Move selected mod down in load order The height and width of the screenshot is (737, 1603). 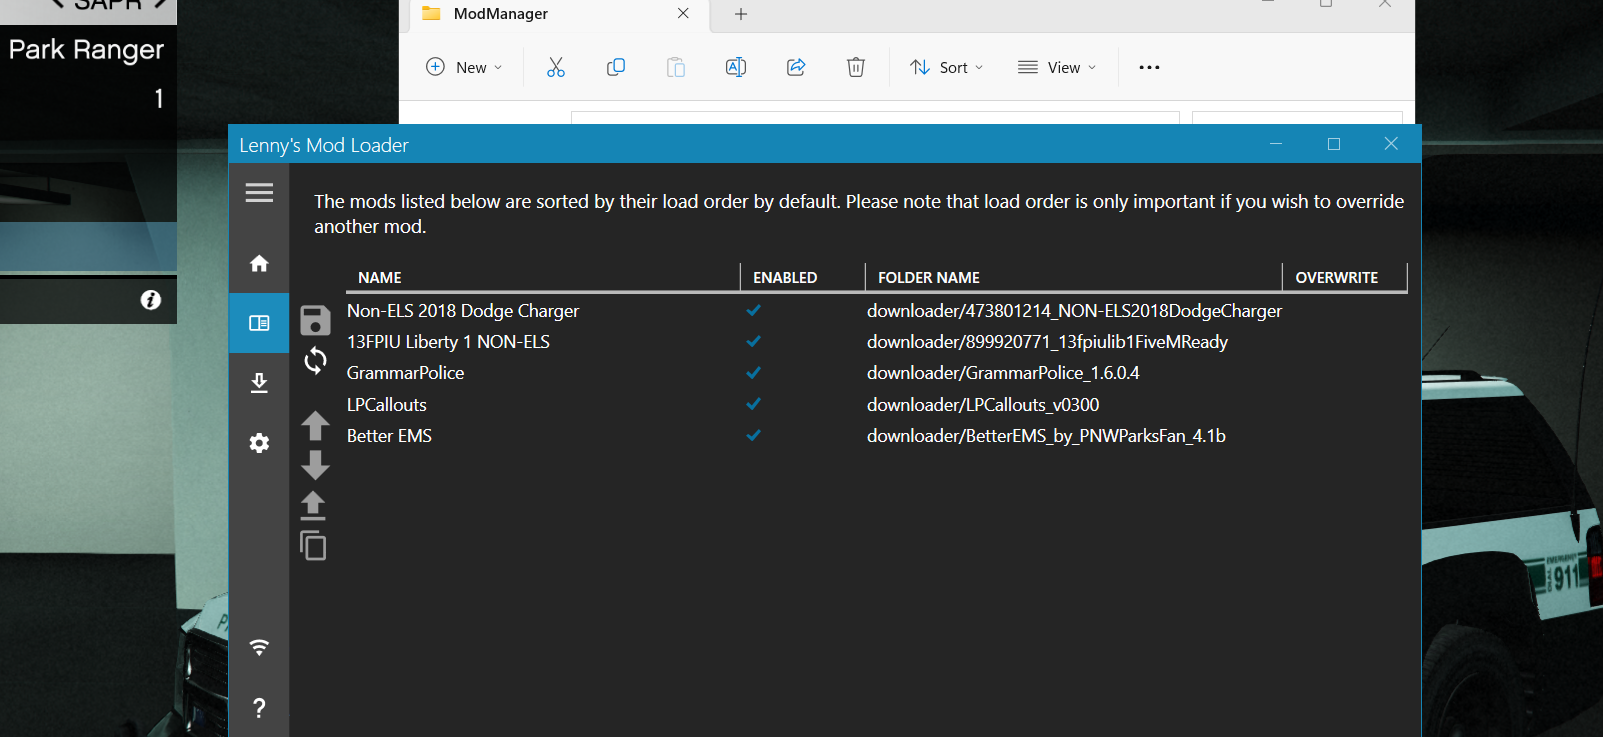(315, 465)
